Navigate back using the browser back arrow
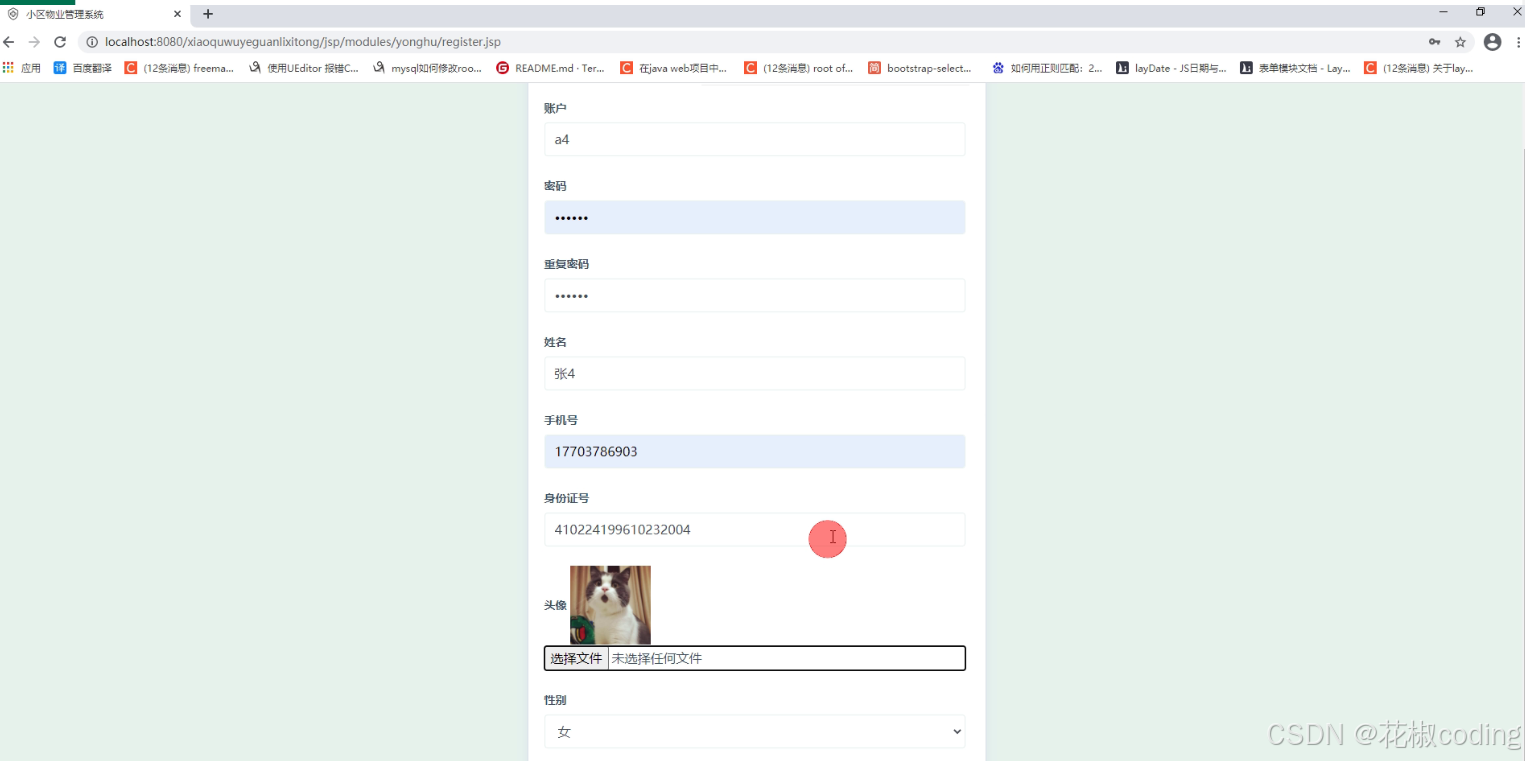The image size is (1525, 761). pos(10,42)
